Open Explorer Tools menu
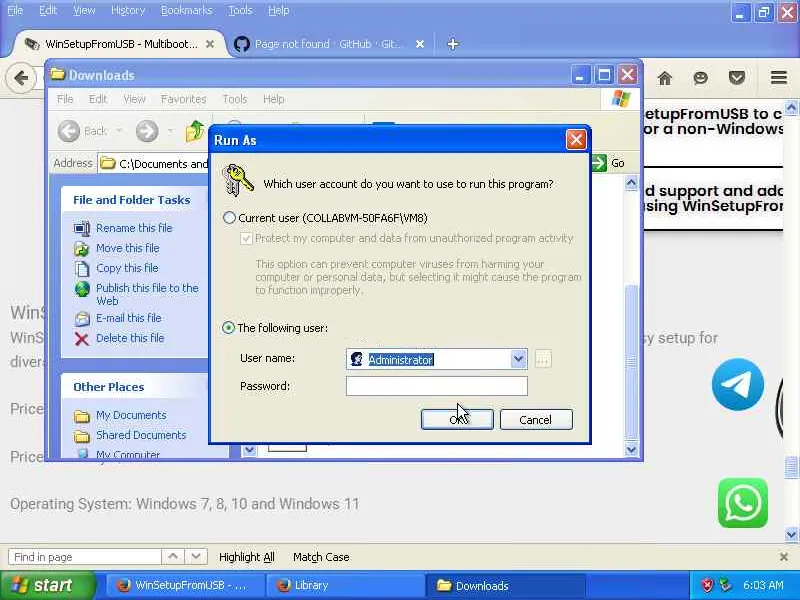 pos(235,99)
